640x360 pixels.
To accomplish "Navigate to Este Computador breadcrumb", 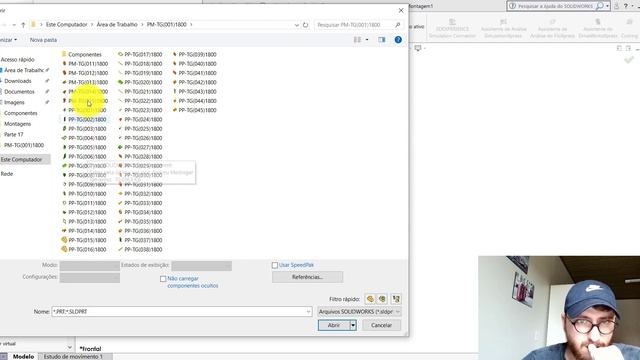I will coord(67,25).
